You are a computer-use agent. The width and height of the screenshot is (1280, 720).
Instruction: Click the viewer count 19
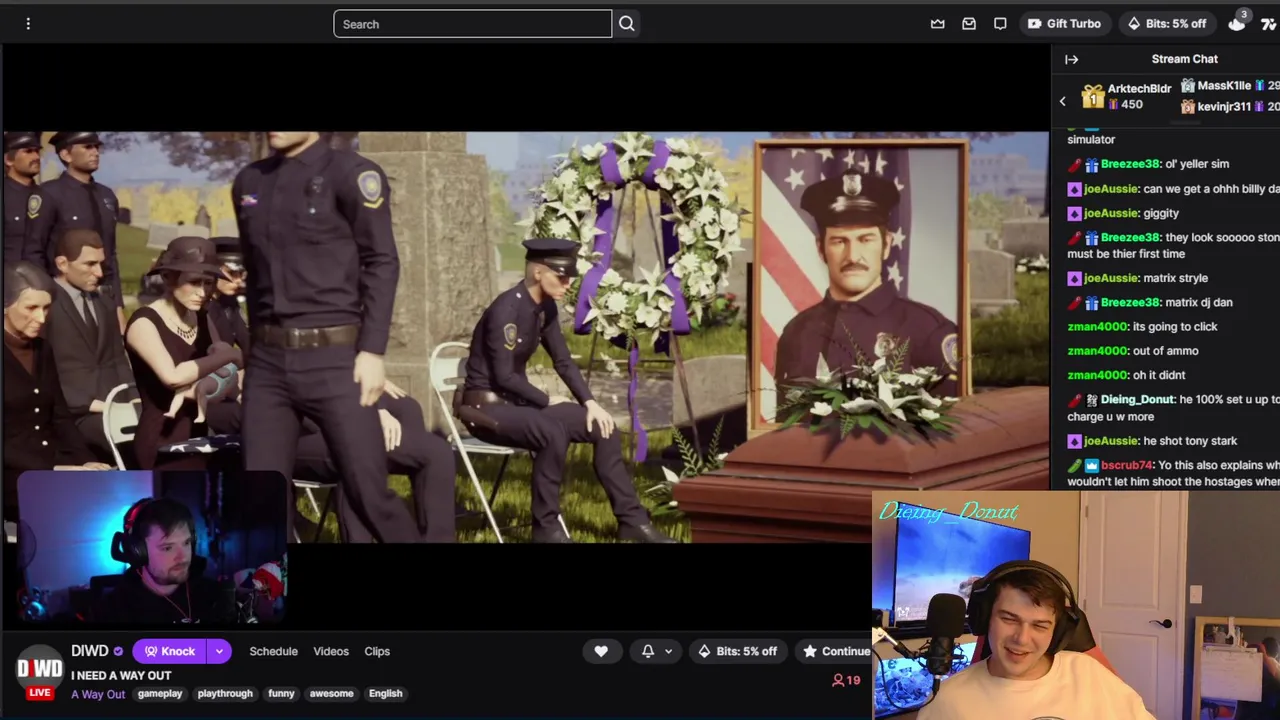click(x=846, y=680)
